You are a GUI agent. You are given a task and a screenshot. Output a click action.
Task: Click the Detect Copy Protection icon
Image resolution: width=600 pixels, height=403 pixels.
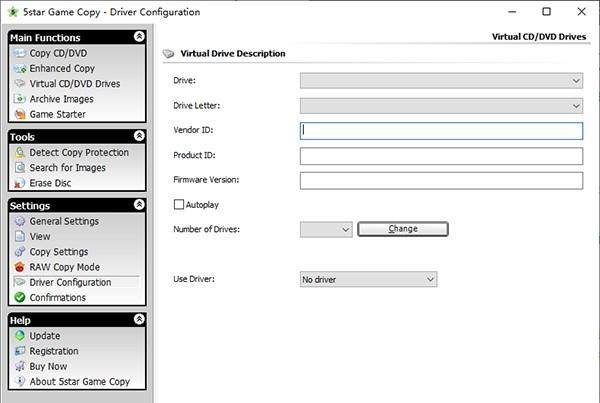[x=20, y=152]
